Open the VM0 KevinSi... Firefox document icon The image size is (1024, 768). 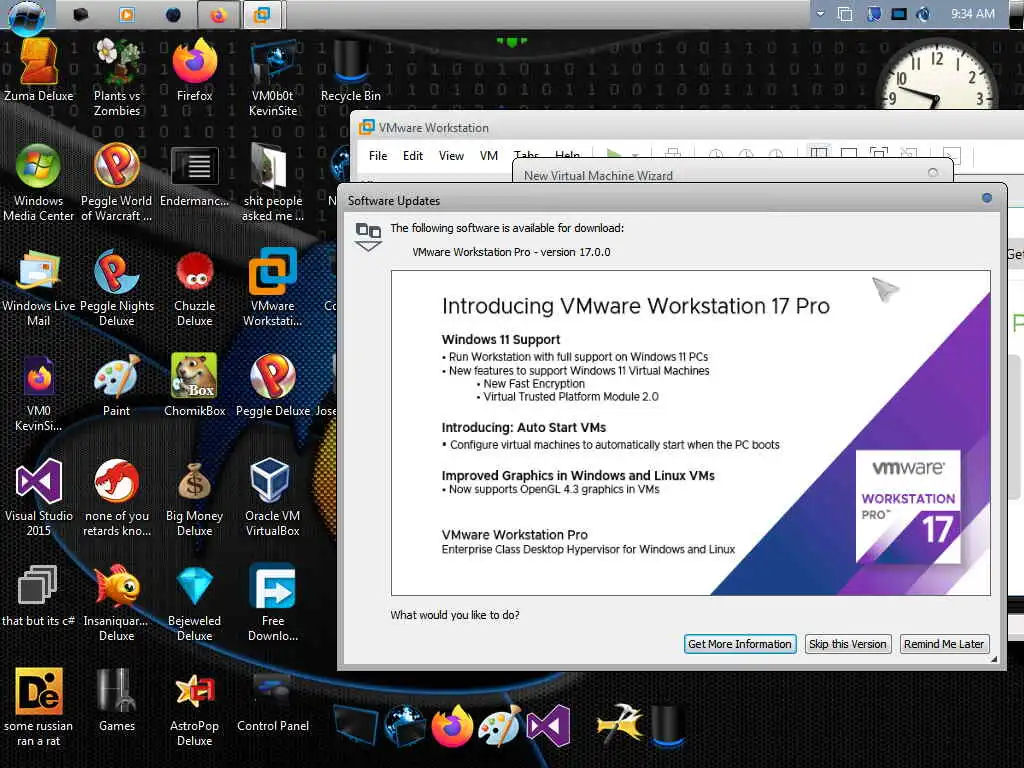(39, 393)
